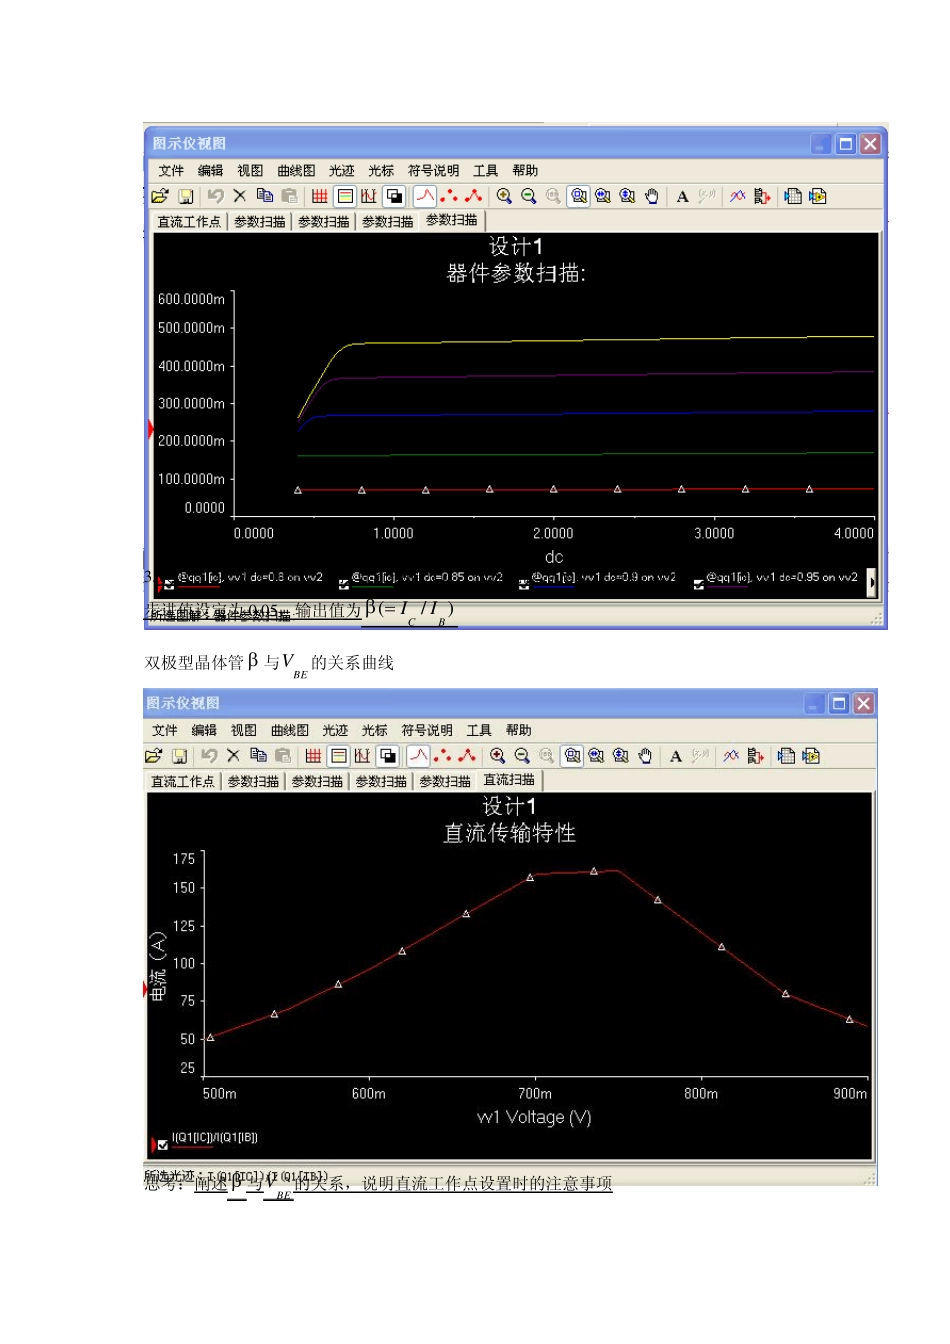Viewport: 950px width, 1344px height.
Task: Open 编辑 menu in 直流传输特性 window
Action: pyautogui.click(x=204, y=731)
